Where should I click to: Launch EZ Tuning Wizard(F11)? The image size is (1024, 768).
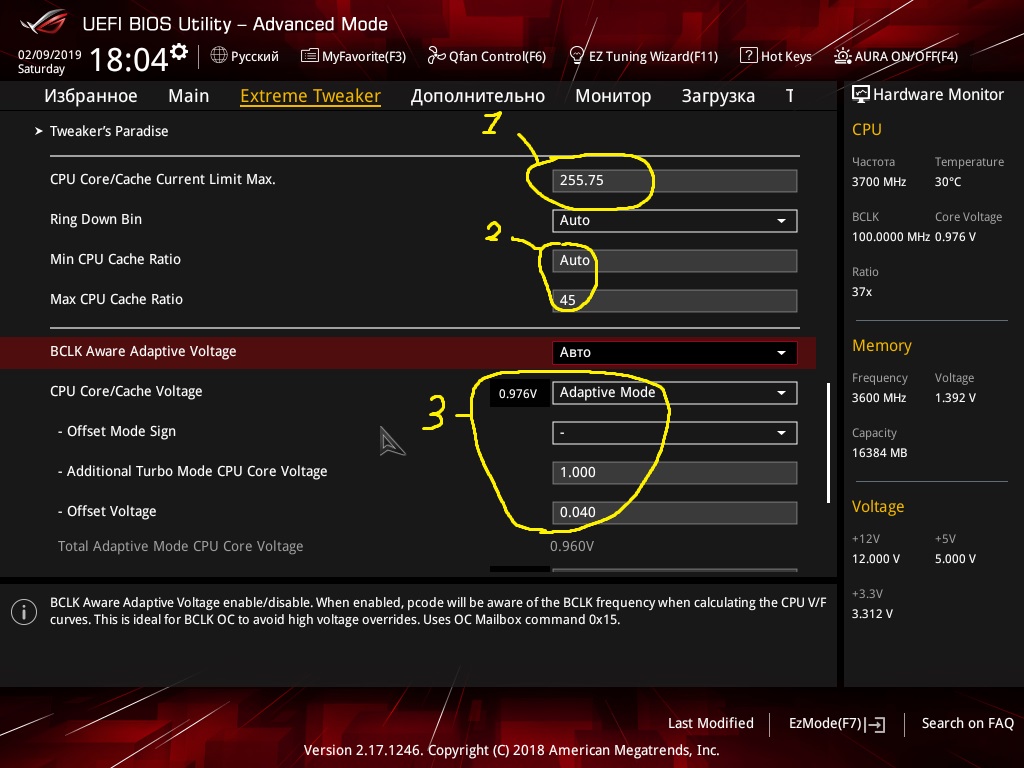click(x=643, y=56)
